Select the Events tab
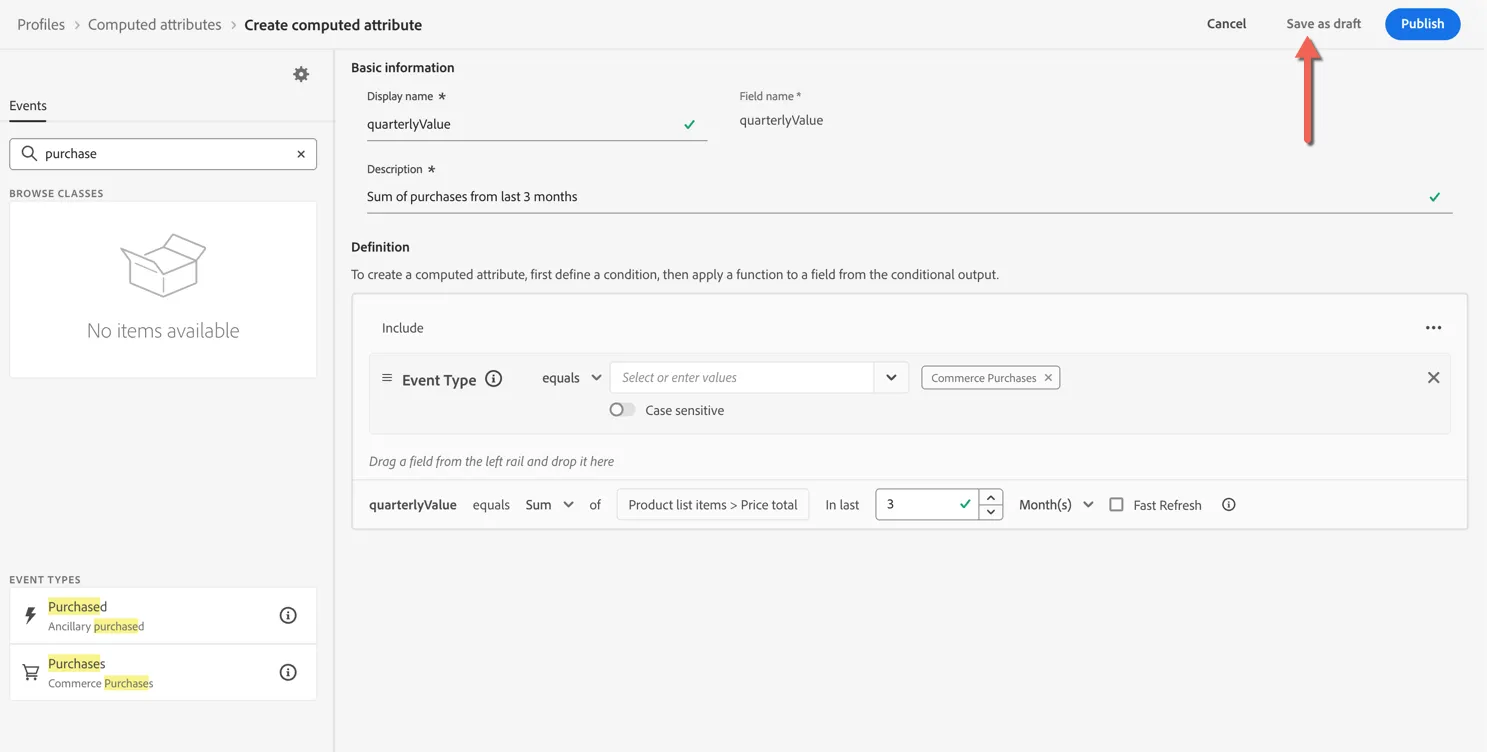This screenshot has height=752, width=1487. (x=28, y=106)
